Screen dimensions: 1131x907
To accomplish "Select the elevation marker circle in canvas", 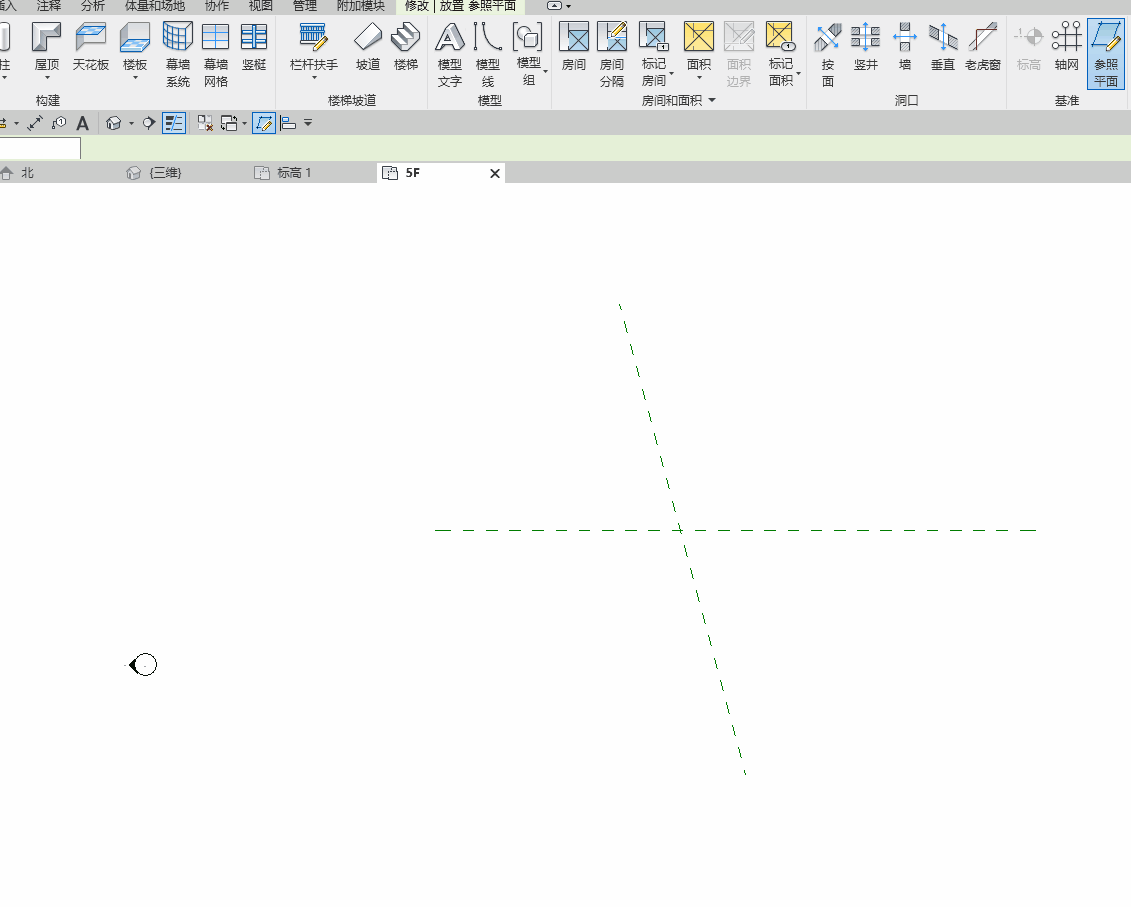I will click(144, 665).
